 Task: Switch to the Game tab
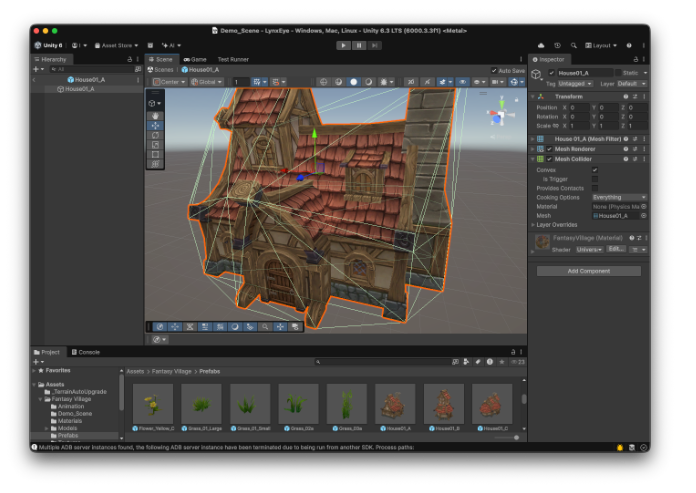pos(195,59)
